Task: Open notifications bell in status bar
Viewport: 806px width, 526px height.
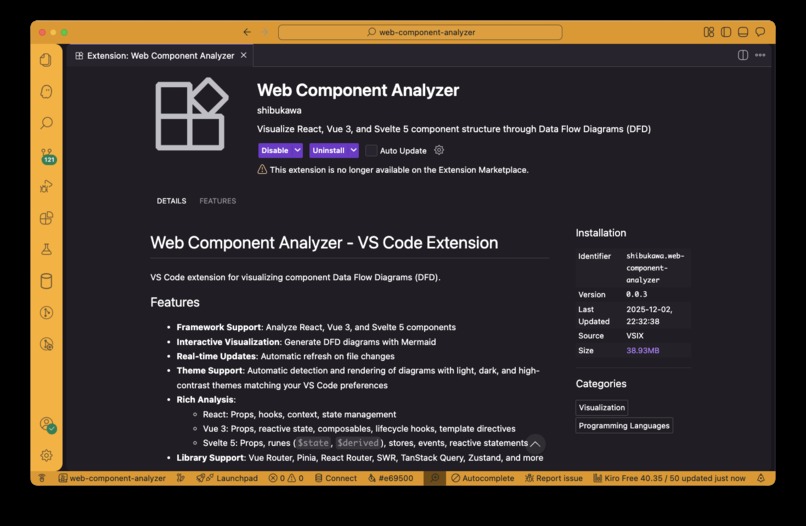Action: [761, 478]
